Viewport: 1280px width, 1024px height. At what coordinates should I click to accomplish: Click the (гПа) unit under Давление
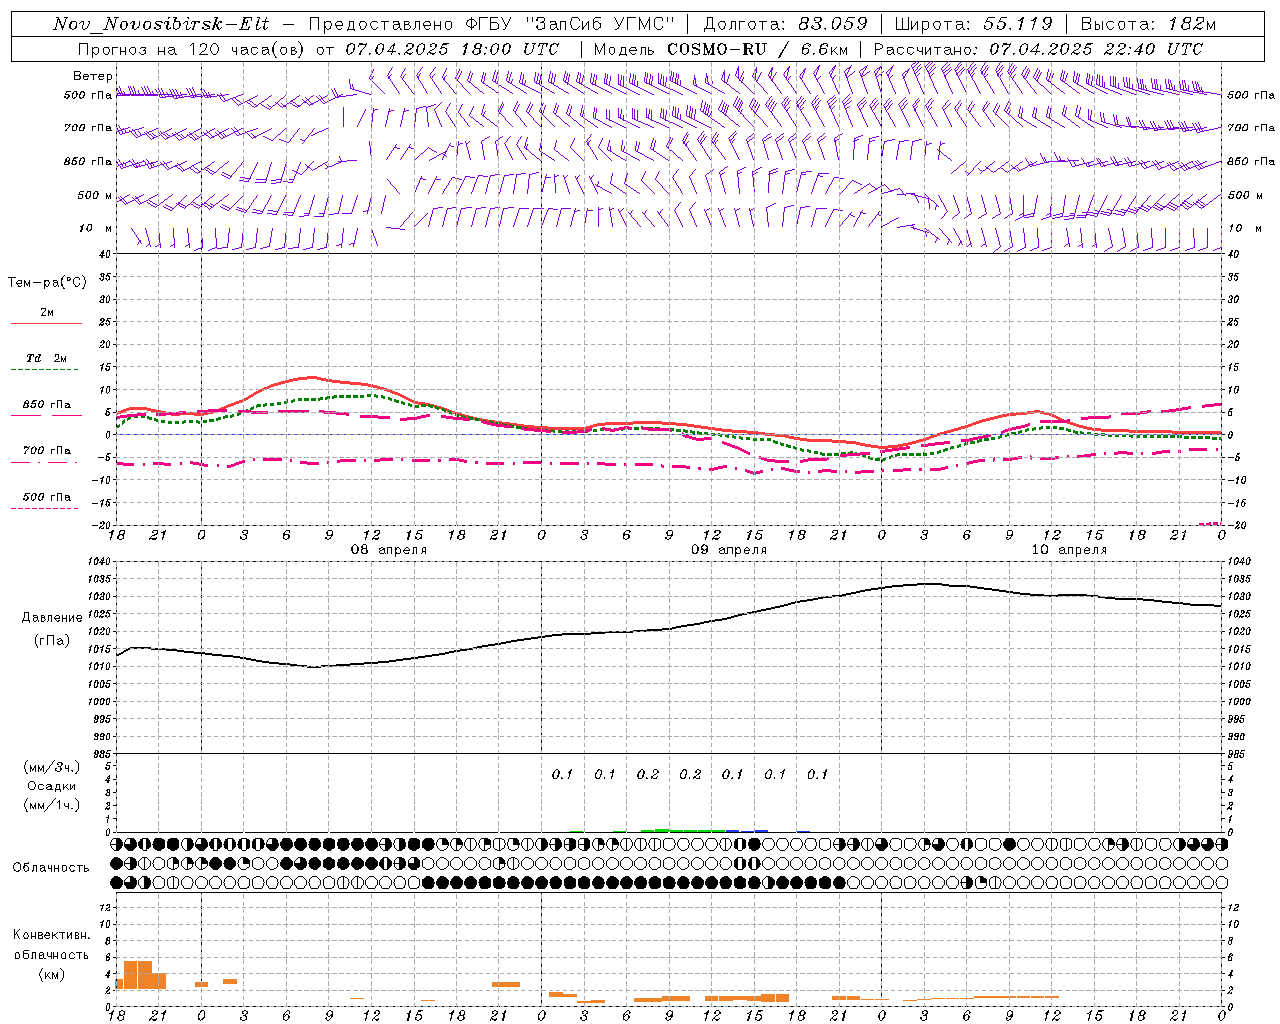pos(52,641)
